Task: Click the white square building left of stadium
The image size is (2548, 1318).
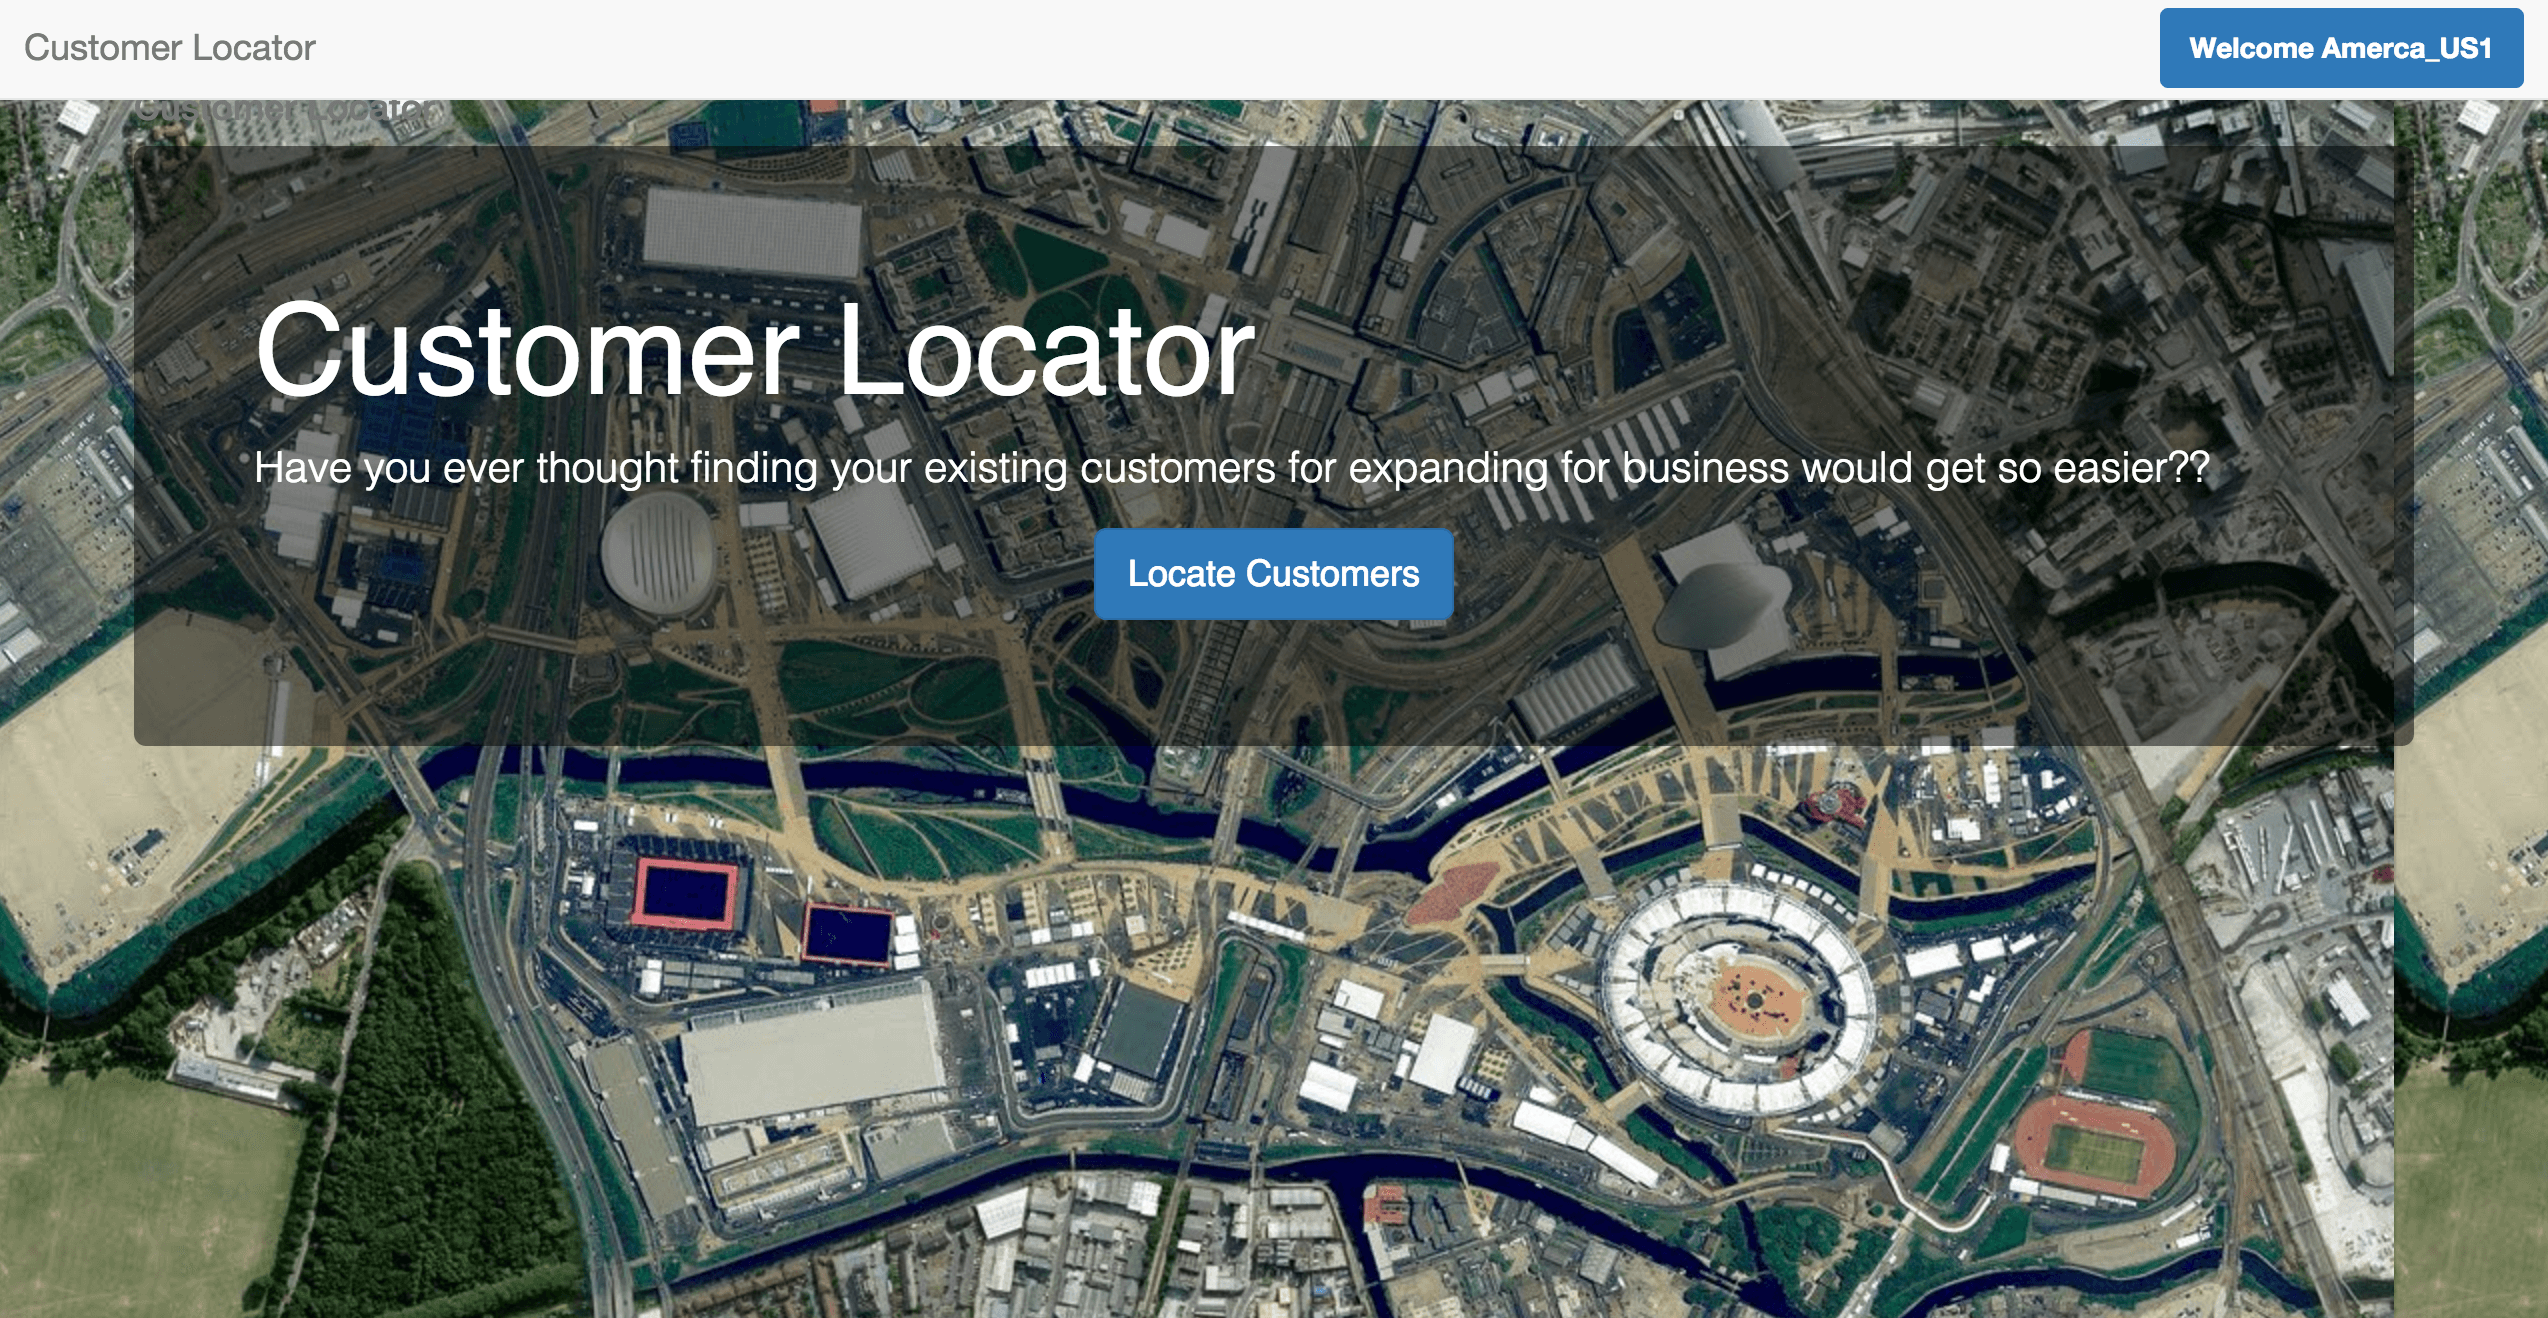Action: pyautogui.click(x=1440, y=1053)
